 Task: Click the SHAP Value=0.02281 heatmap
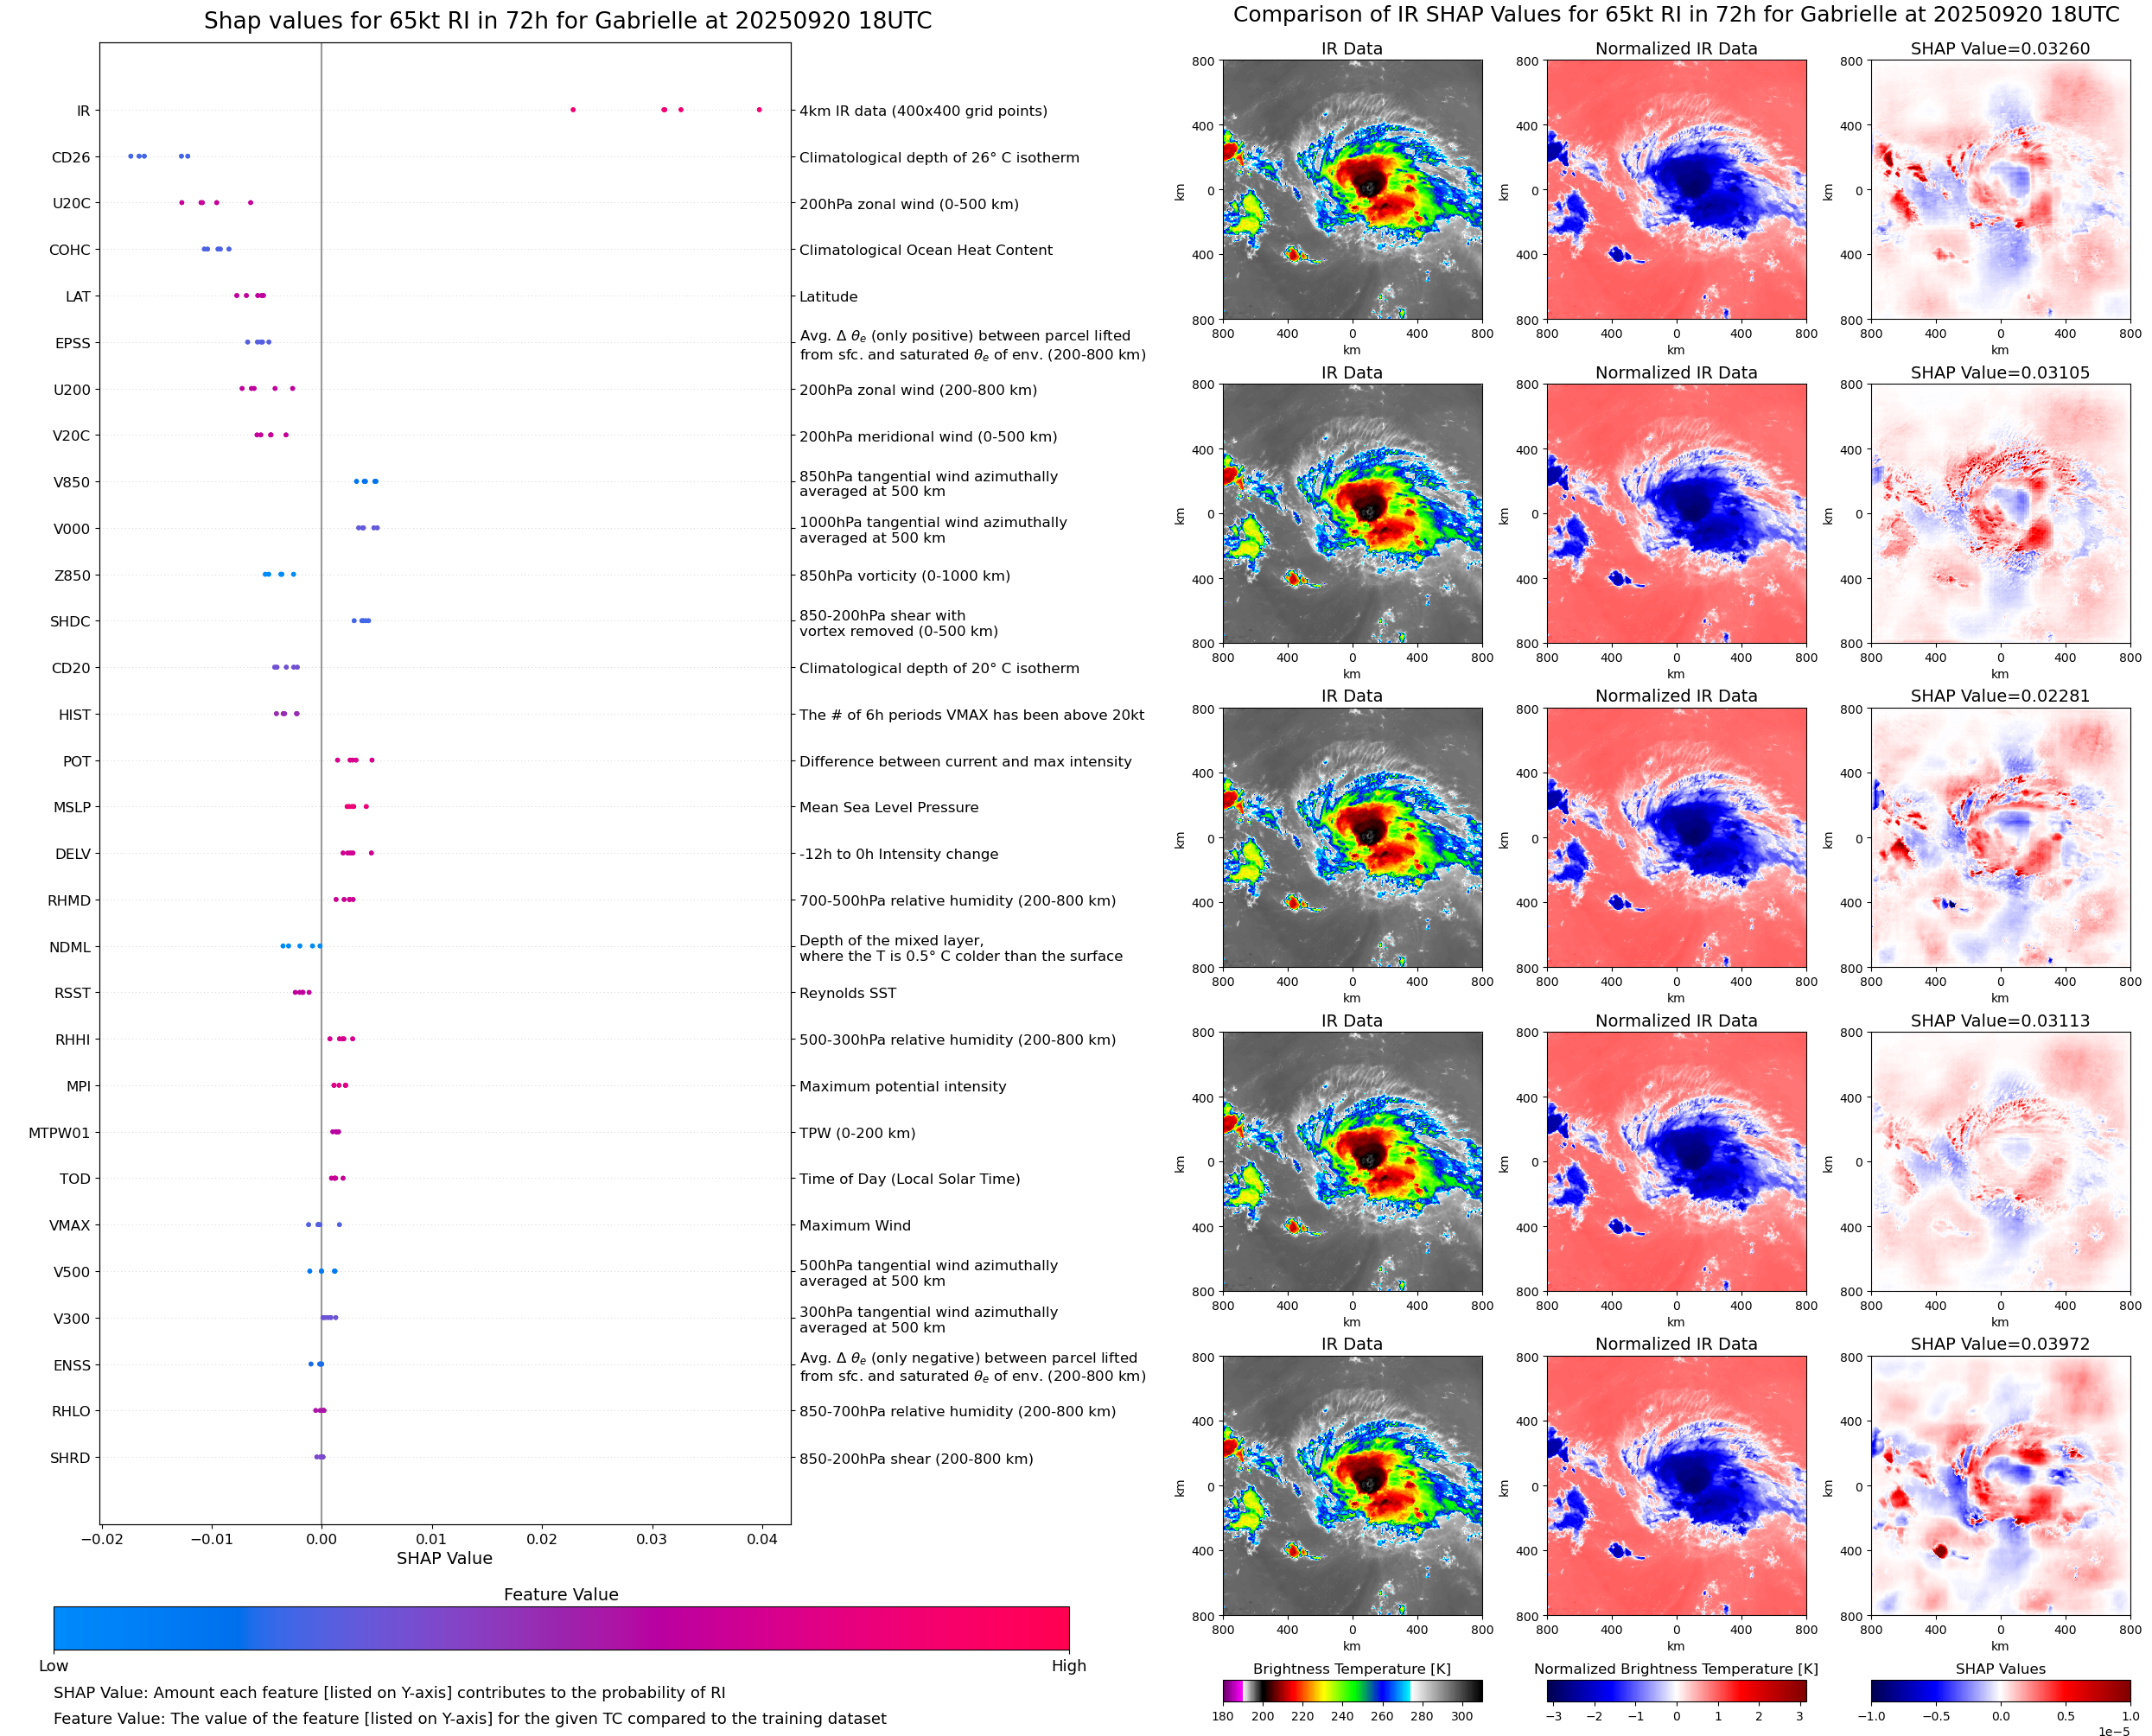point(2000,838)
